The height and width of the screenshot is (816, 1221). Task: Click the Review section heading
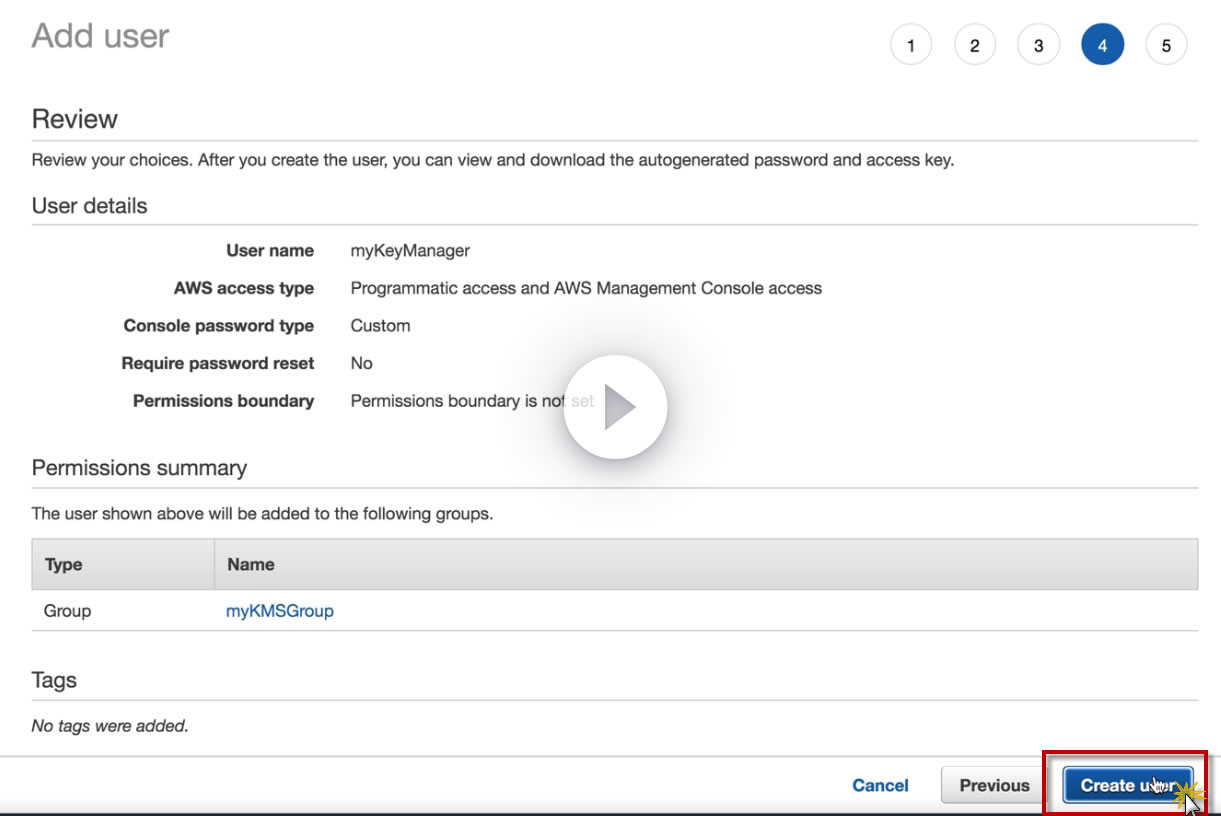pyautogui.click(x=75, y=119)
